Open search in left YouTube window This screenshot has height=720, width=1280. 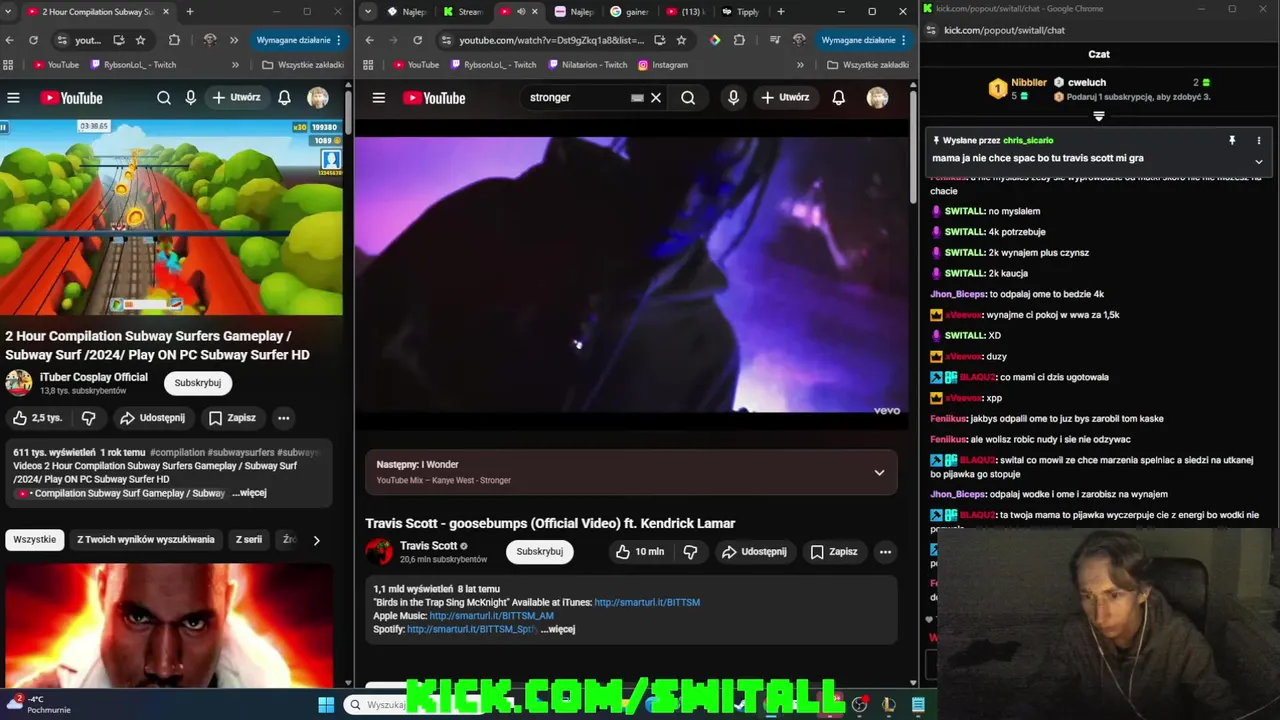pyautogui.click(x=164, y=98)
